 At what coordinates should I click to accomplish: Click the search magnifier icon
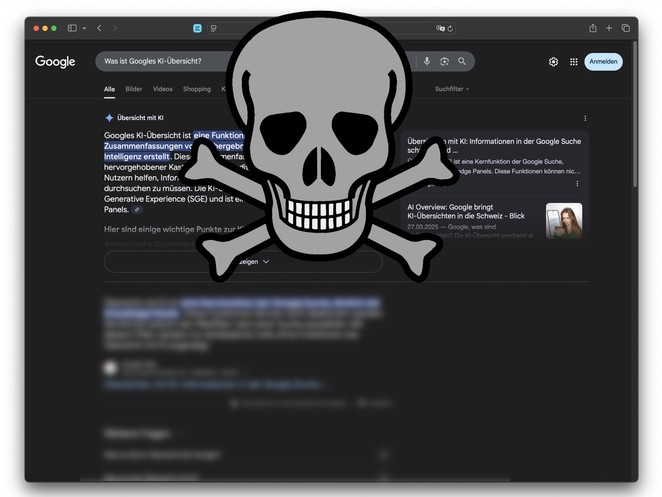point(462,62)
